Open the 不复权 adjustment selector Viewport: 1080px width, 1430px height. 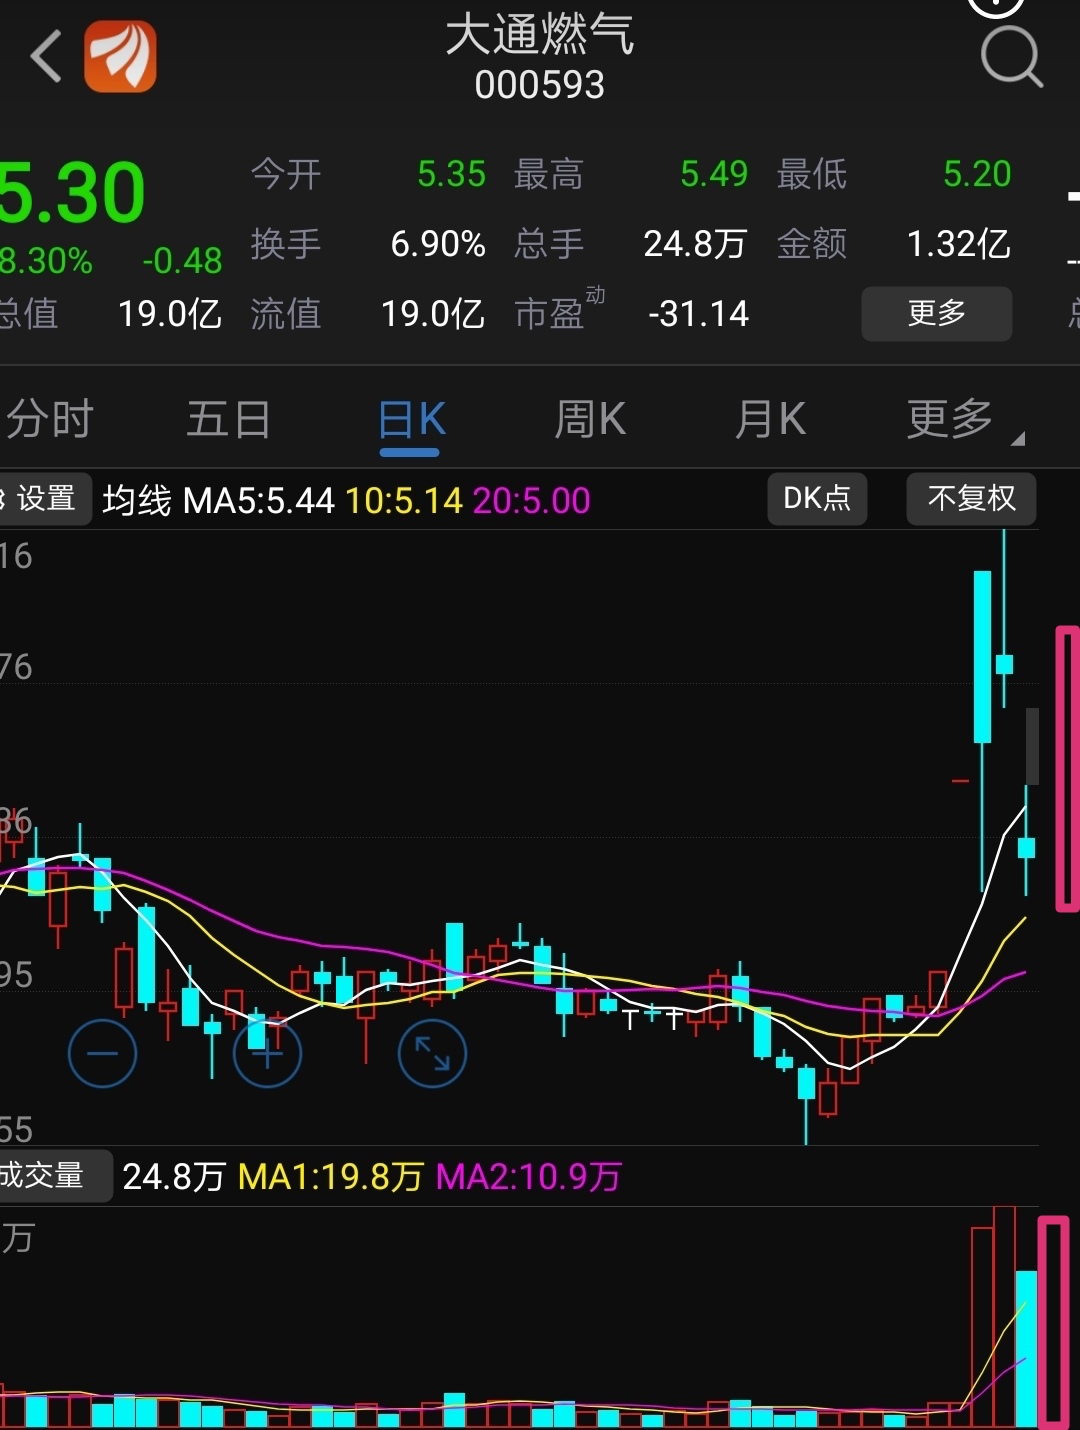[x=971, y=498]
